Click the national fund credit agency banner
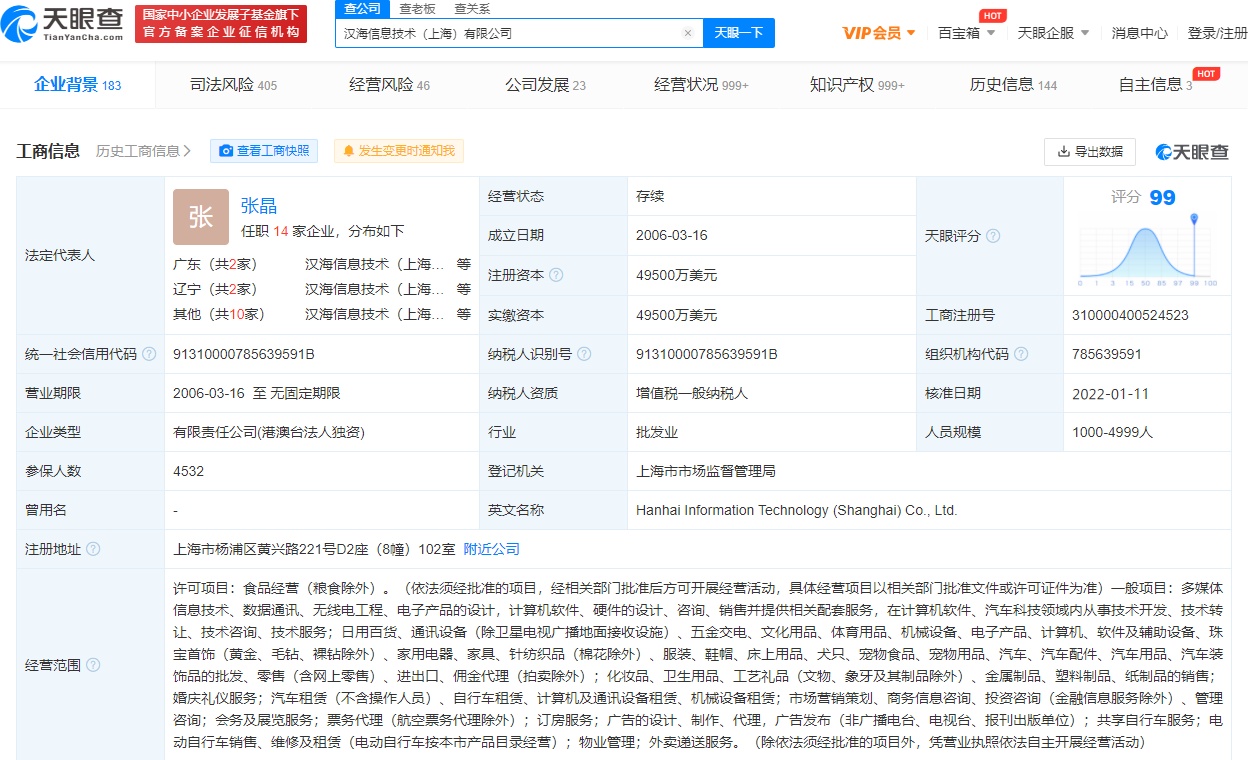 (x=219, y=23)
